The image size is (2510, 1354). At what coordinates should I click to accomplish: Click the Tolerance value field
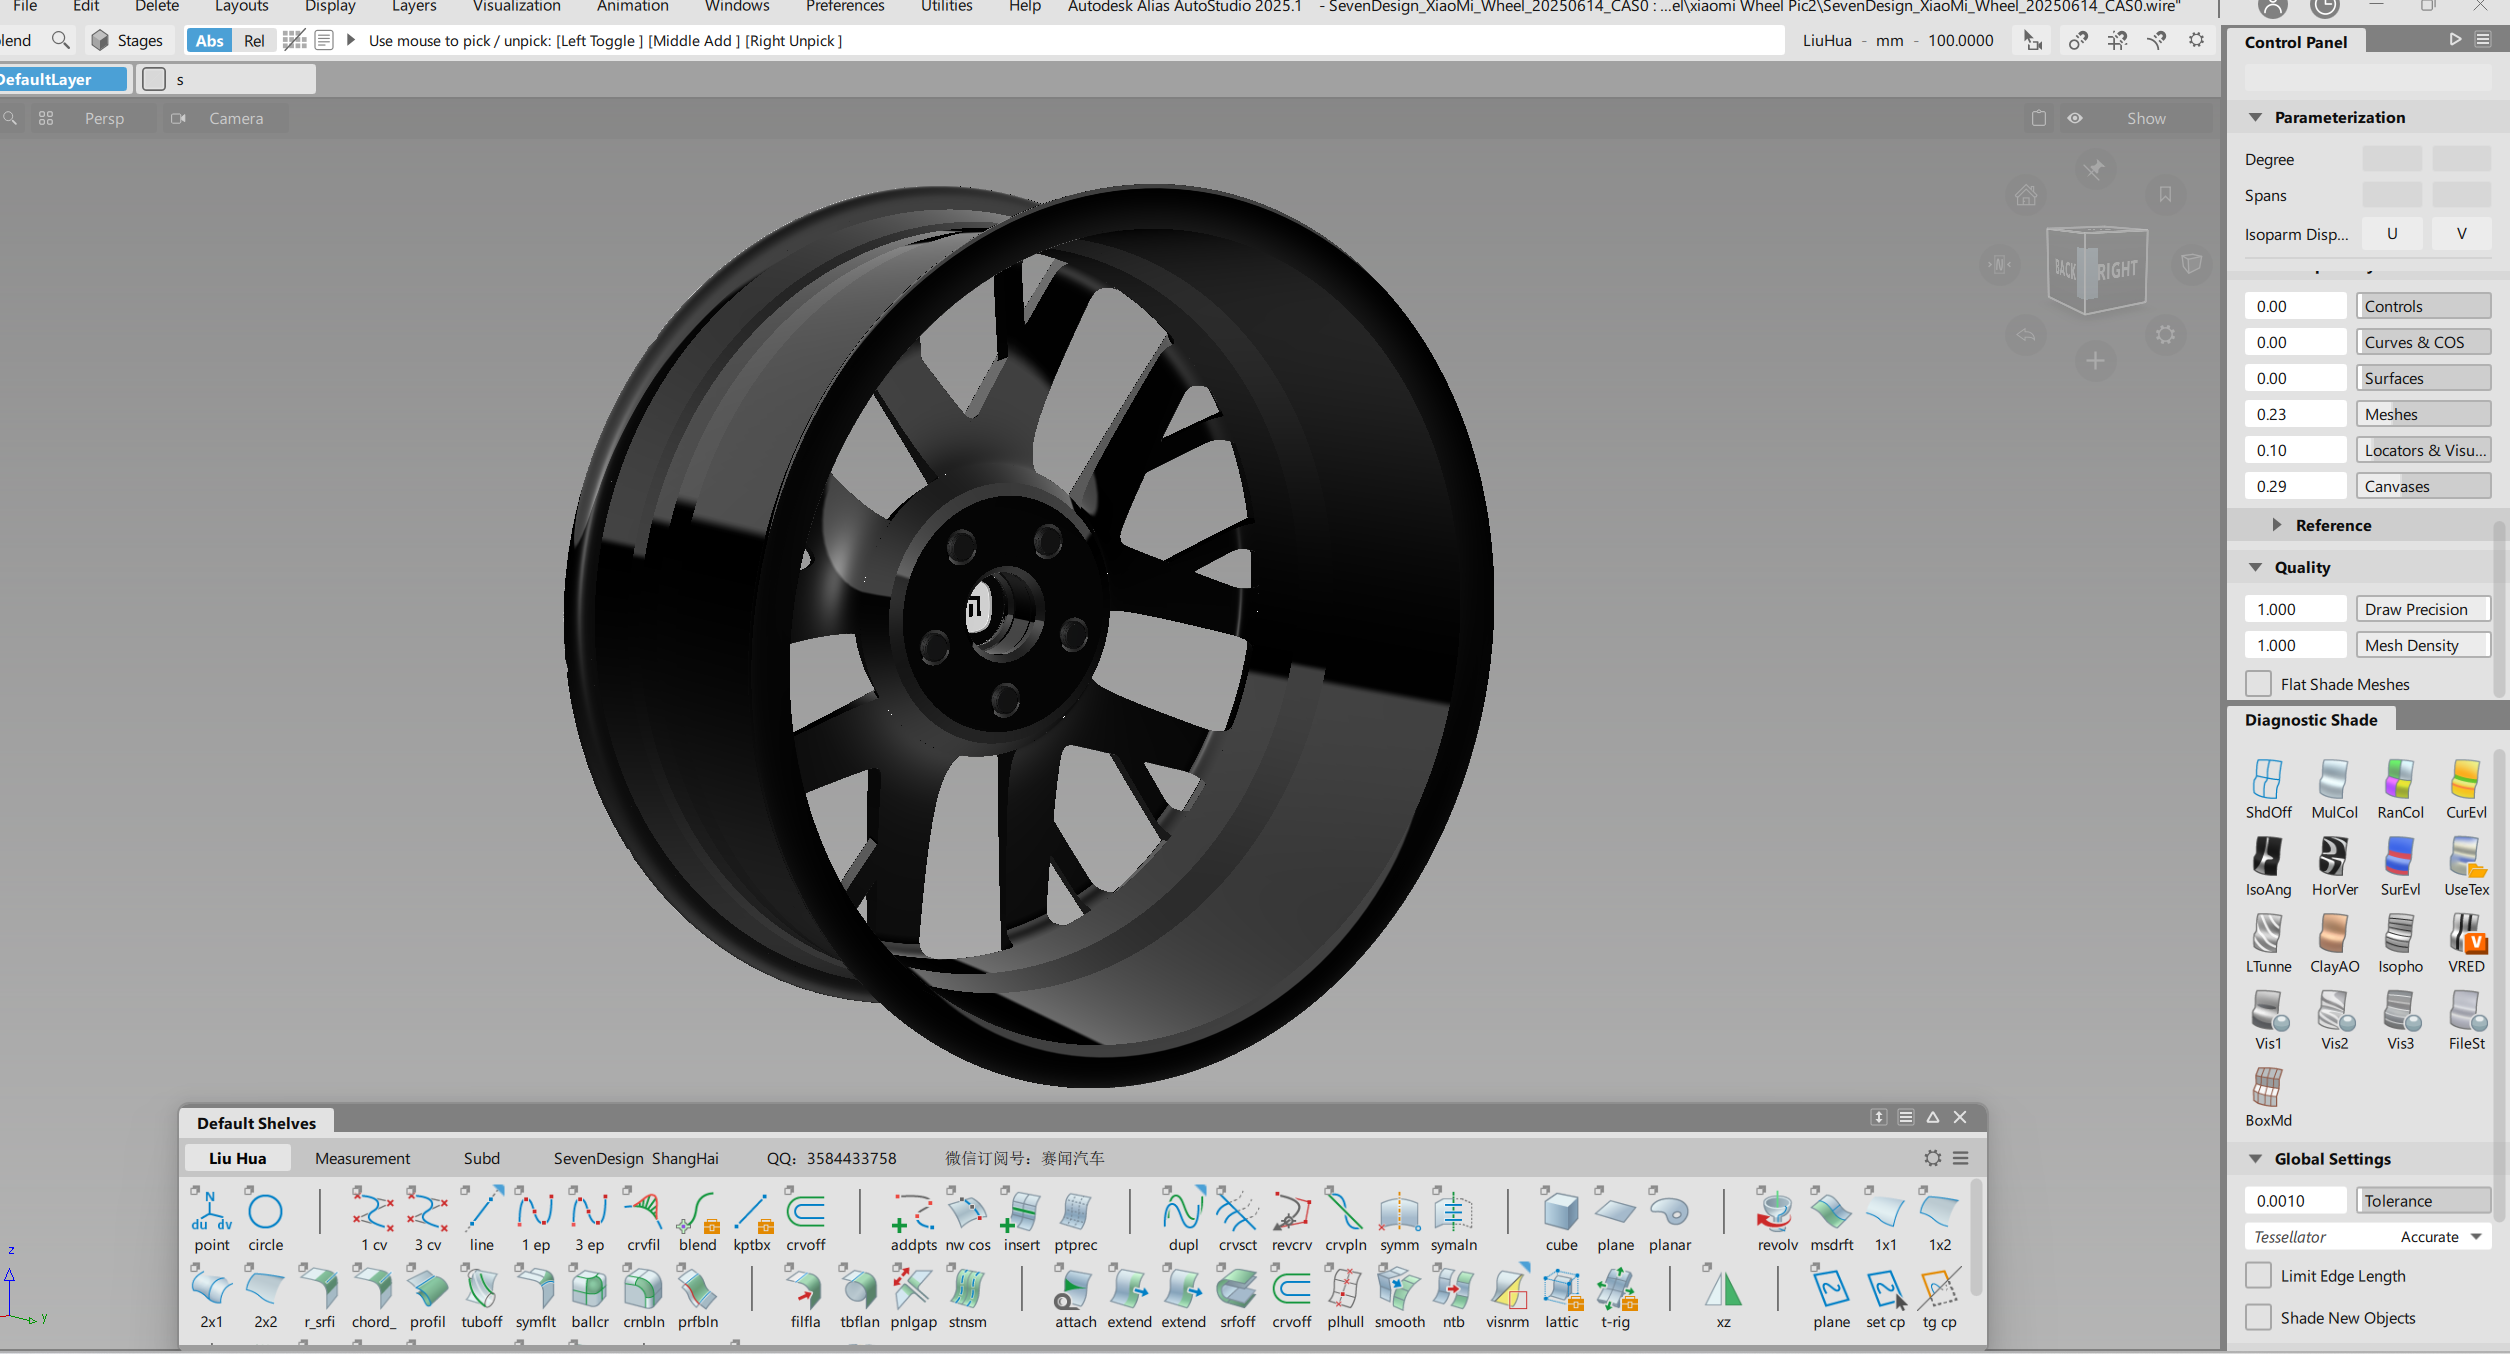(2295, 1201)
